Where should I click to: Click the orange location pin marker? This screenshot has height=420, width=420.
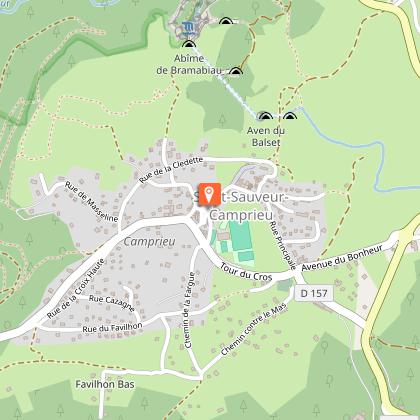pos(209,194)
